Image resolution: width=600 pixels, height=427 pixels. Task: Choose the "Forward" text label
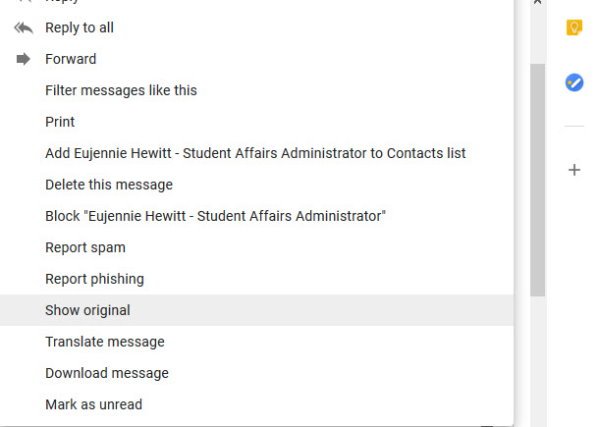pyautogui.click(x=71, y=59)
